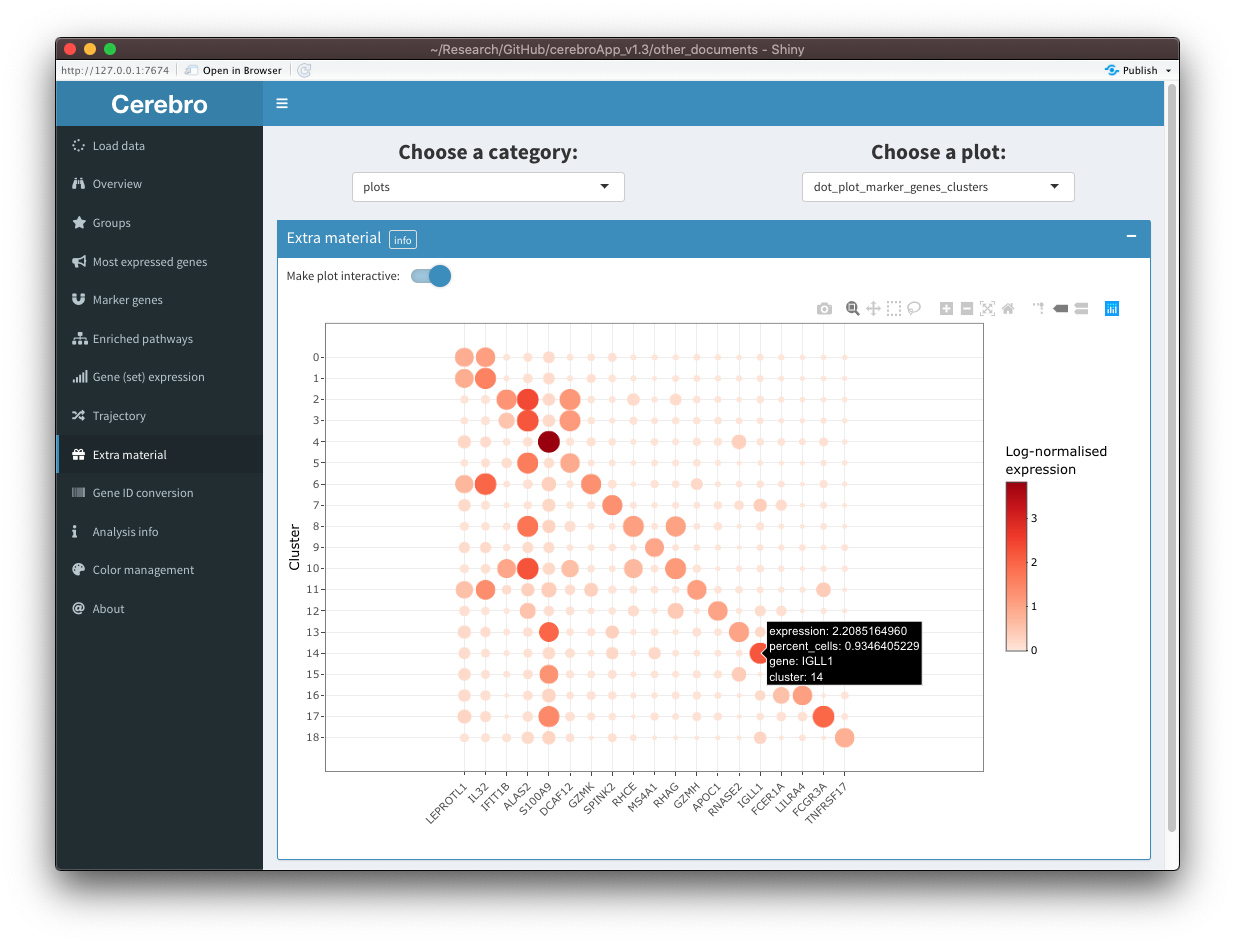This screenshot has height=944, width=1235.
Task: Click the plotly Zoom in button
Action: [946, 309]
